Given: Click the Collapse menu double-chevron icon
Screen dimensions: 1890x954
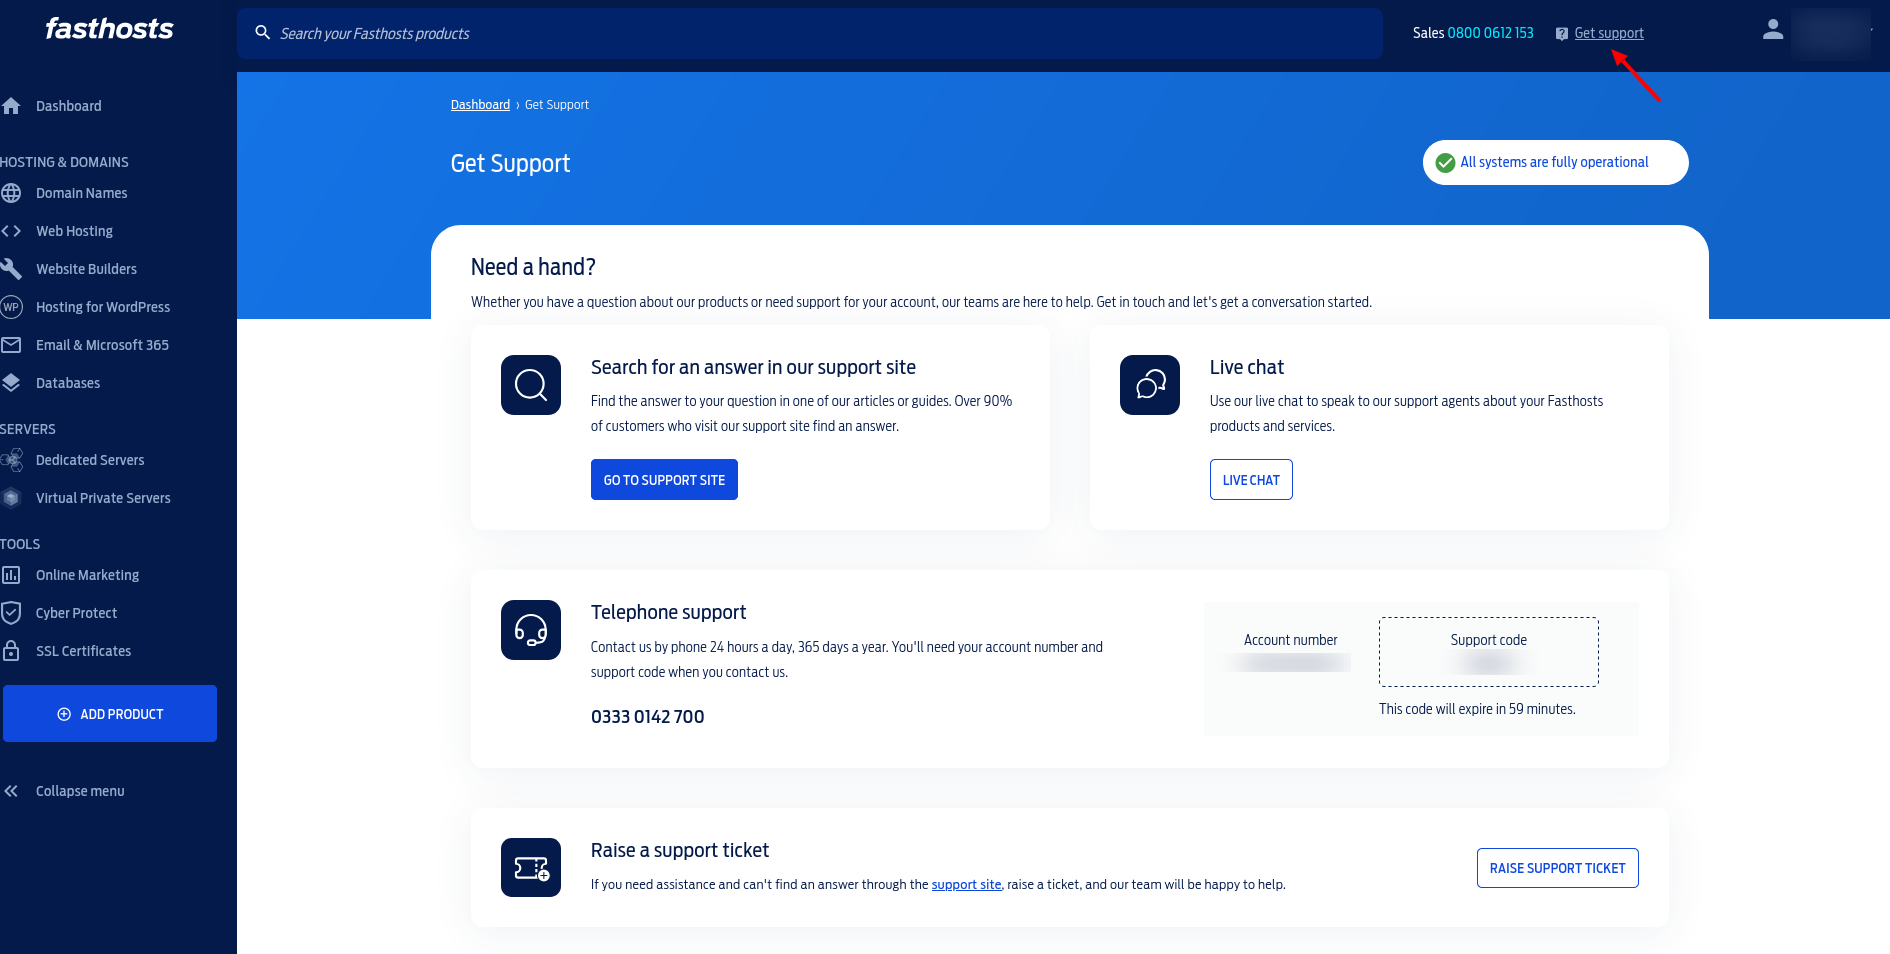Looking at the screenshot, I should pos(11,791).
